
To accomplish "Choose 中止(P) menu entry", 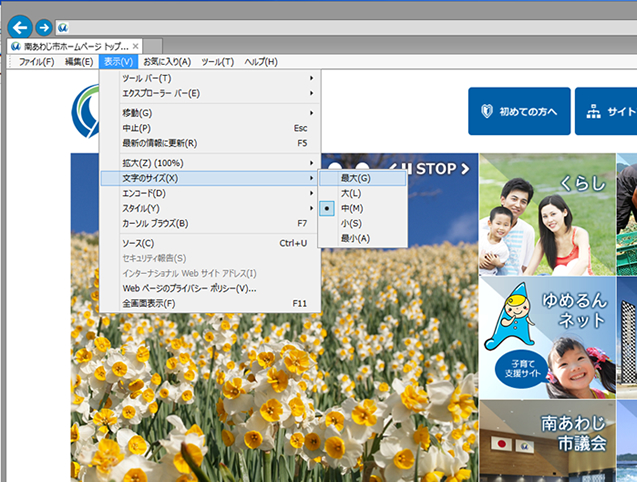I will [210, 128].
